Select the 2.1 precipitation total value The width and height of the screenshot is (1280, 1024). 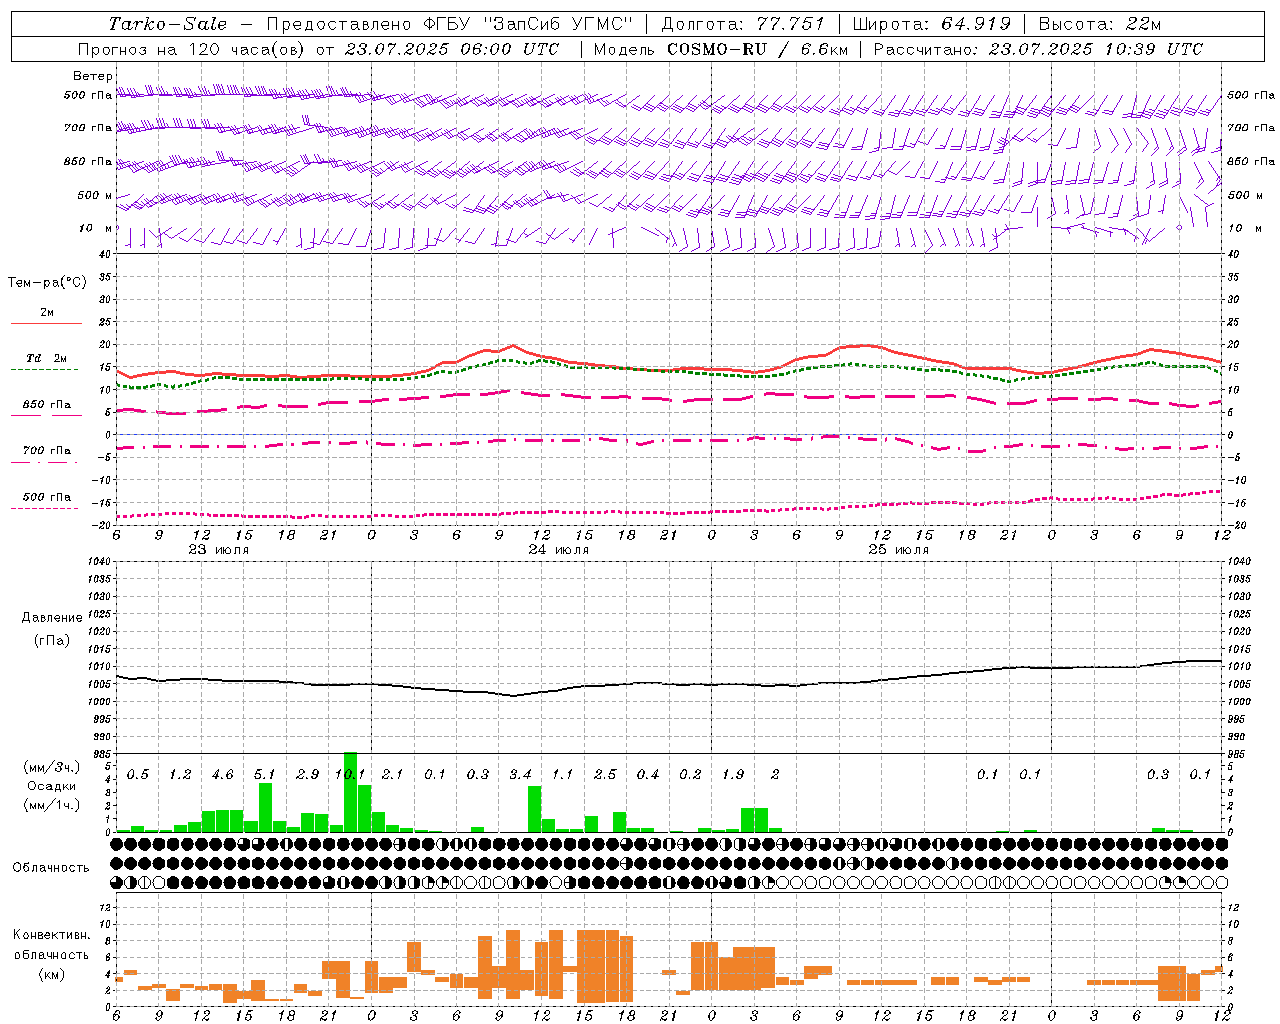tap(392, 774)
